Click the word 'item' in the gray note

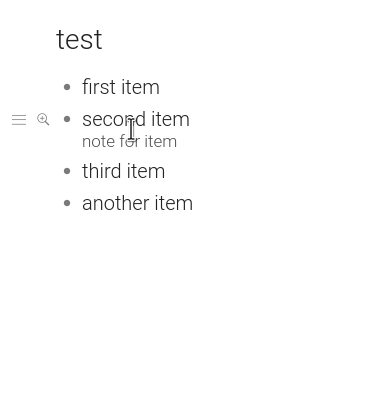[161, 141]
